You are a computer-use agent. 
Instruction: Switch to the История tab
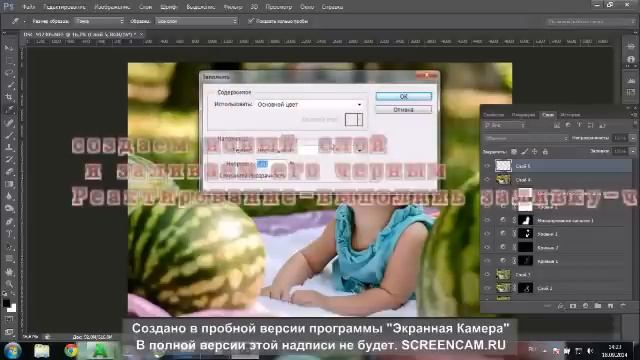[x=570, y=115]
